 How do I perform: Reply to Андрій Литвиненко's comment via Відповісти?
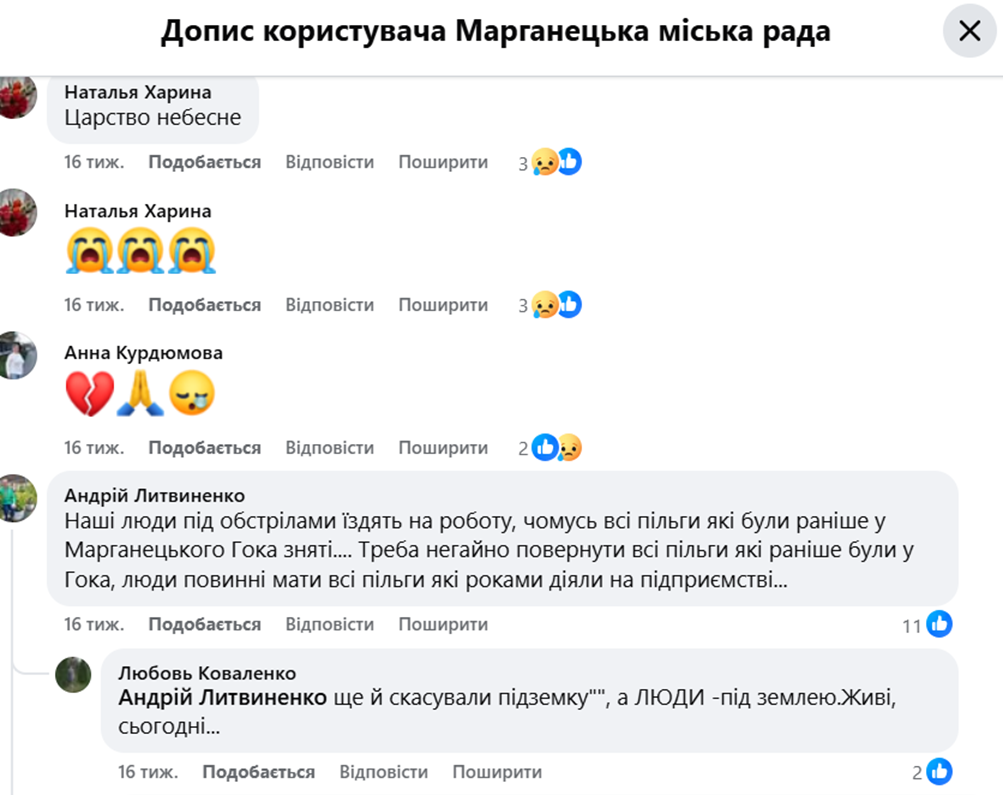click(330, 624)
